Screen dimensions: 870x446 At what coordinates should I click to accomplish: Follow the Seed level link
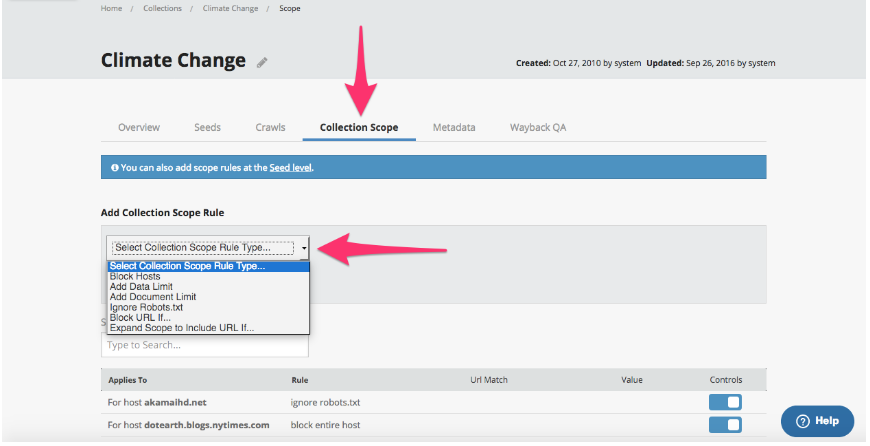click(x=290, y=168)
